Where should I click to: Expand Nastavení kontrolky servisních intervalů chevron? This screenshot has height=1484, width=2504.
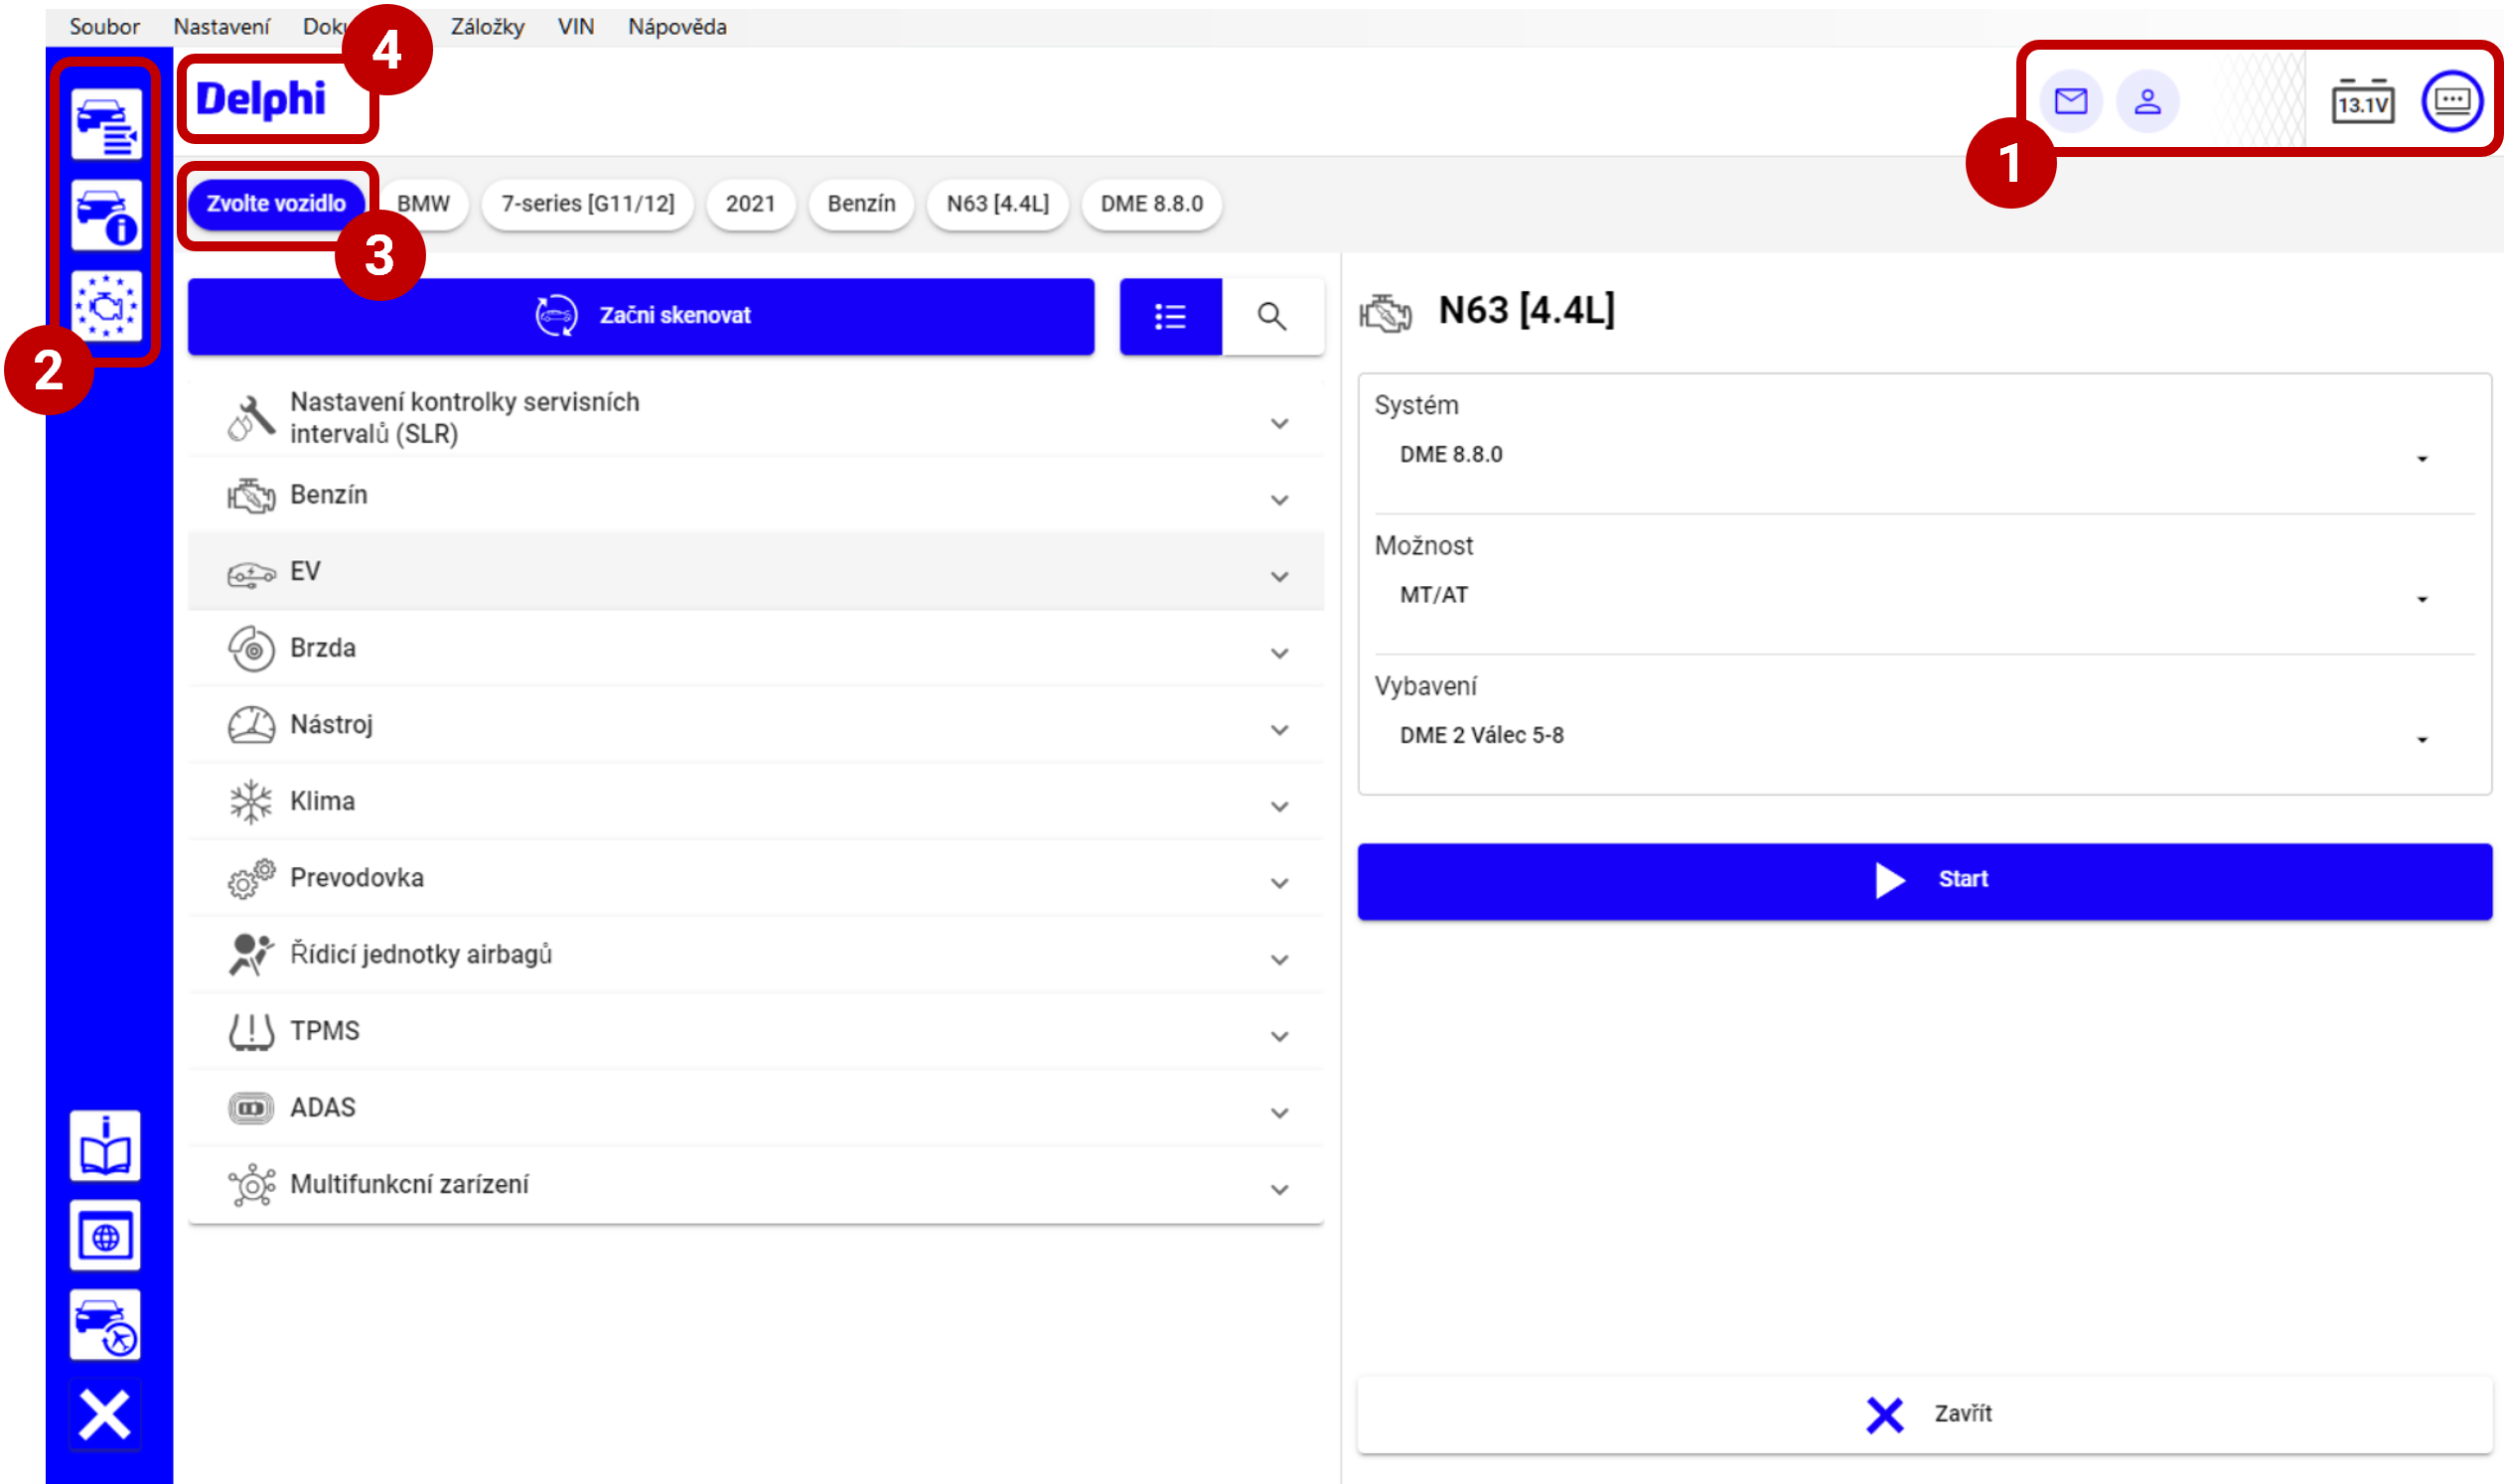(1279, 424)
